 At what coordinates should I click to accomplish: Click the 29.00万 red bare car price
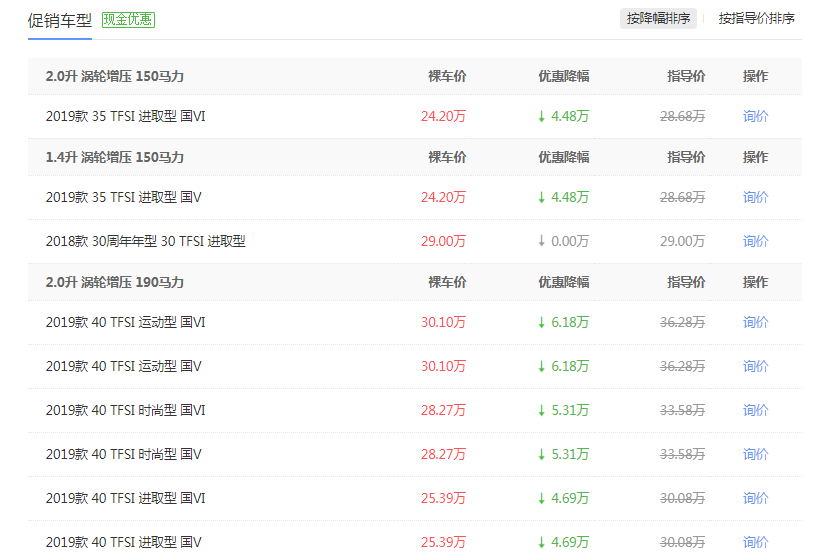point(443,241)
